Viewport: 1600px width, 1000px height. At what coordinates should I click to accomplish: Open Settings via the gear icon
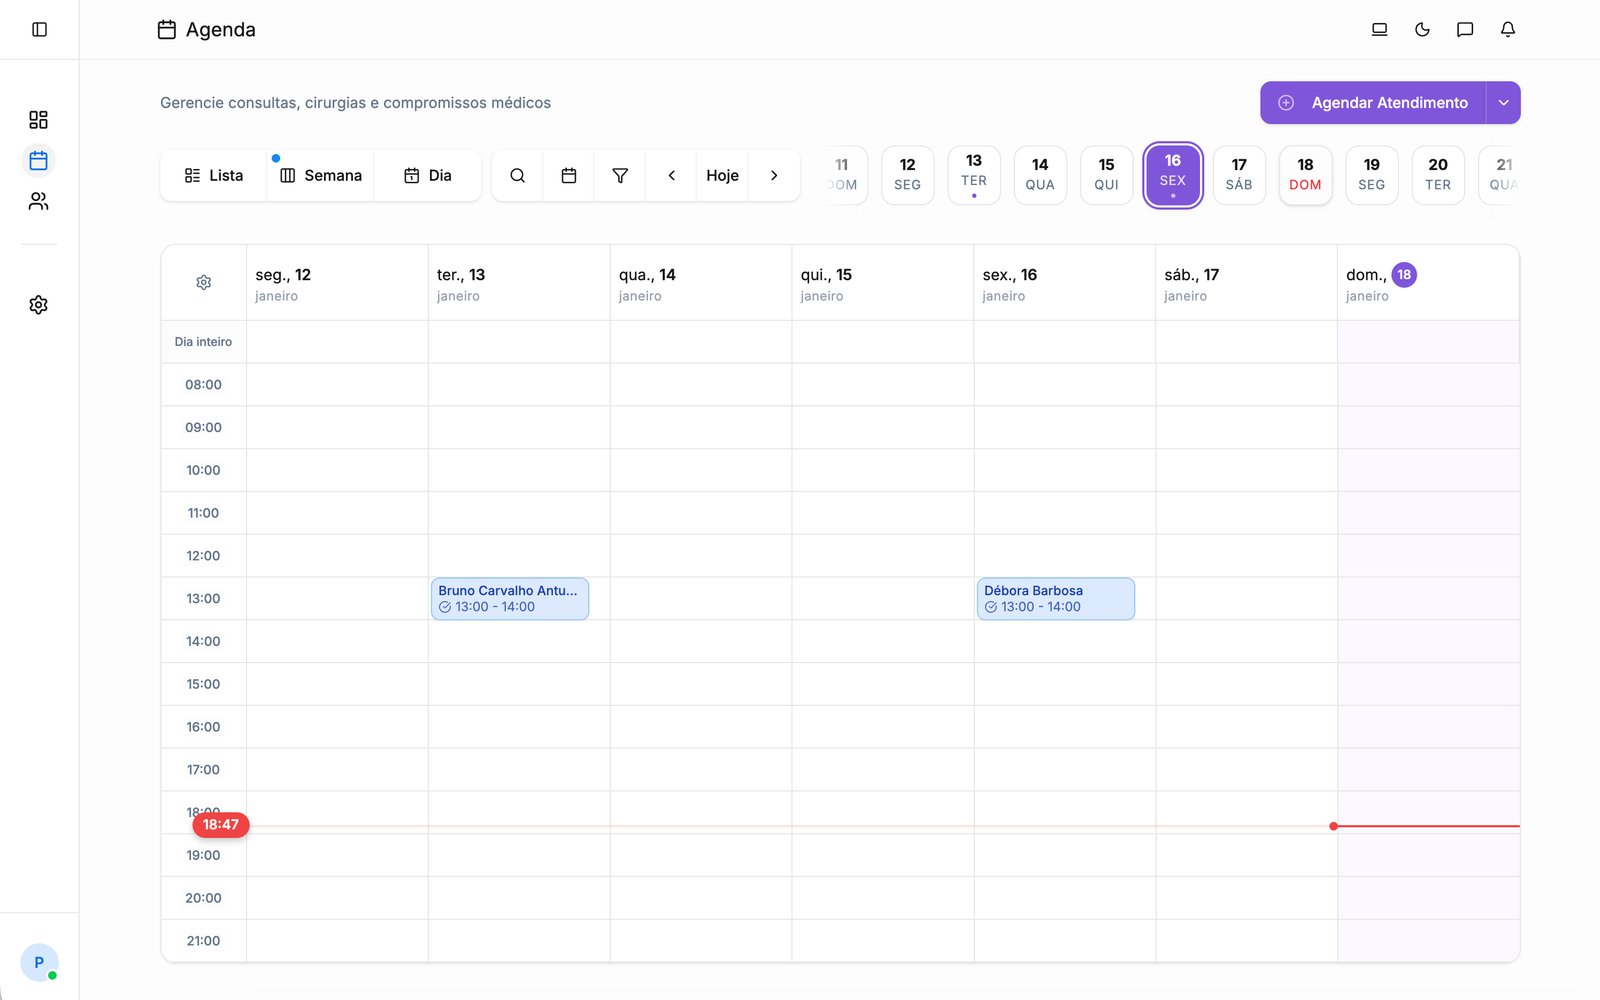tap(39, 304)
